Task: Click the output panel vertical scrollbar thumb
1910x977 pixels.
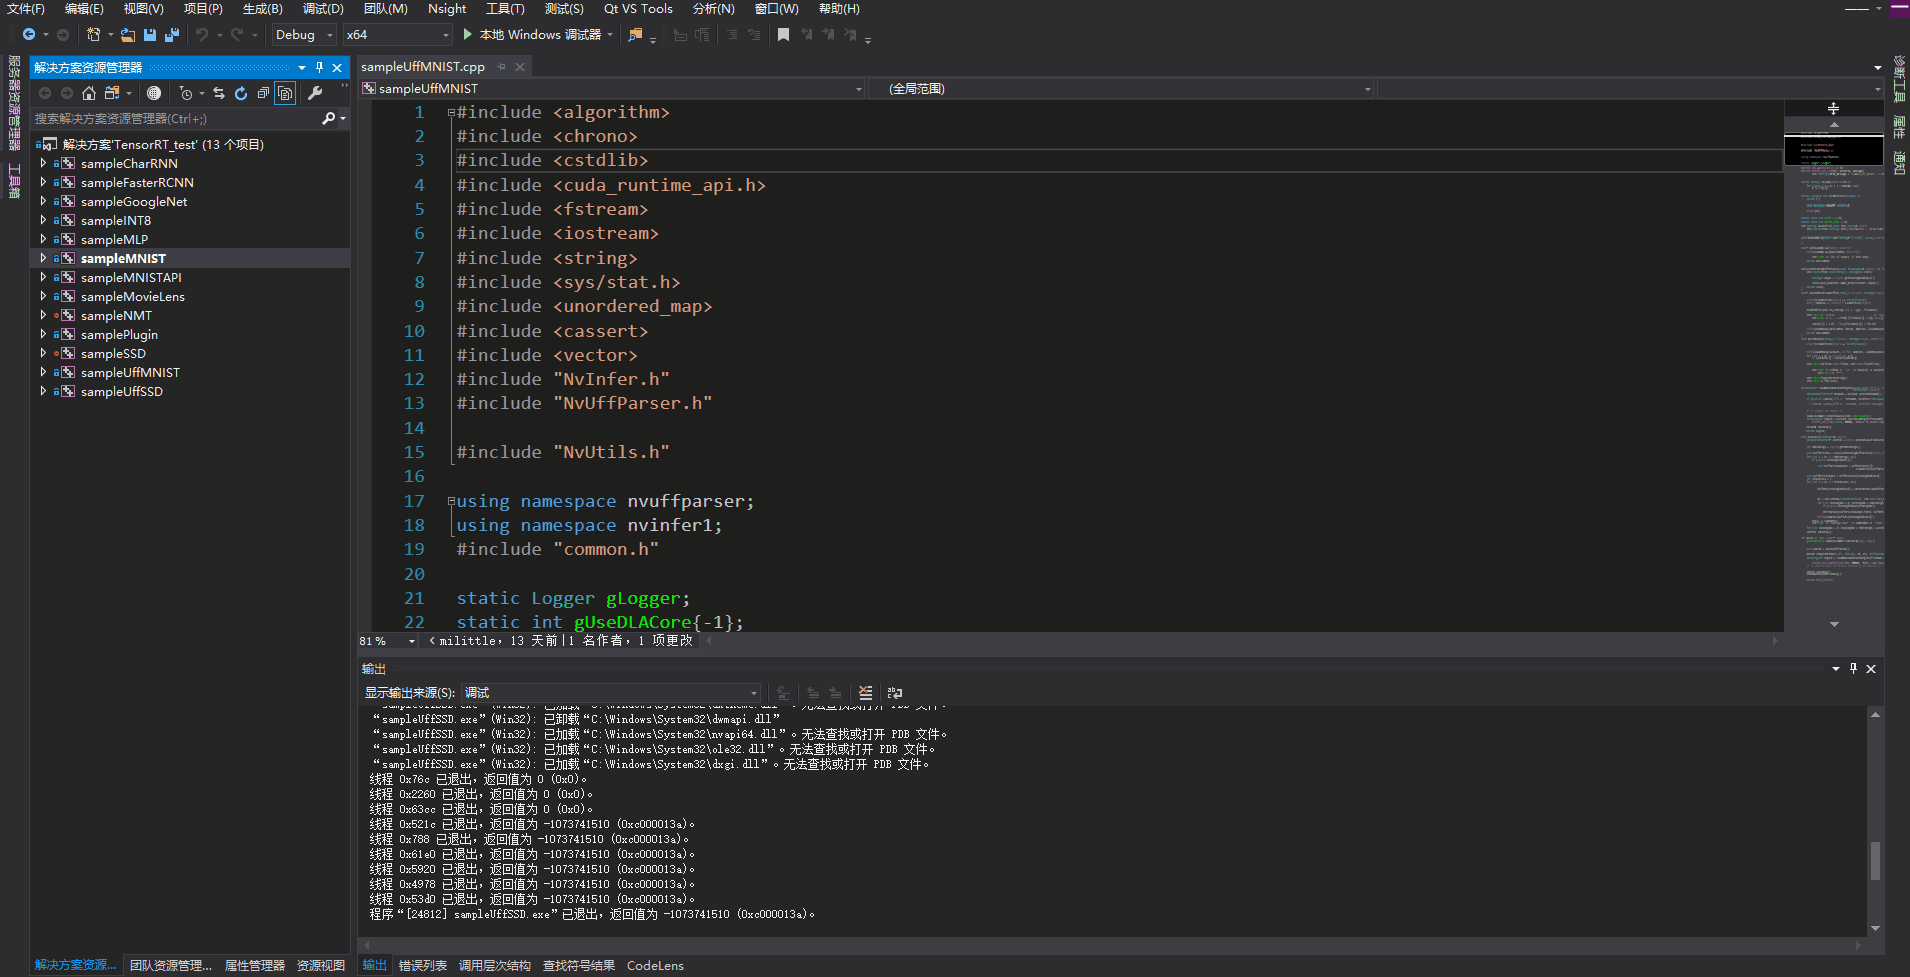Action: [1875, 860]
